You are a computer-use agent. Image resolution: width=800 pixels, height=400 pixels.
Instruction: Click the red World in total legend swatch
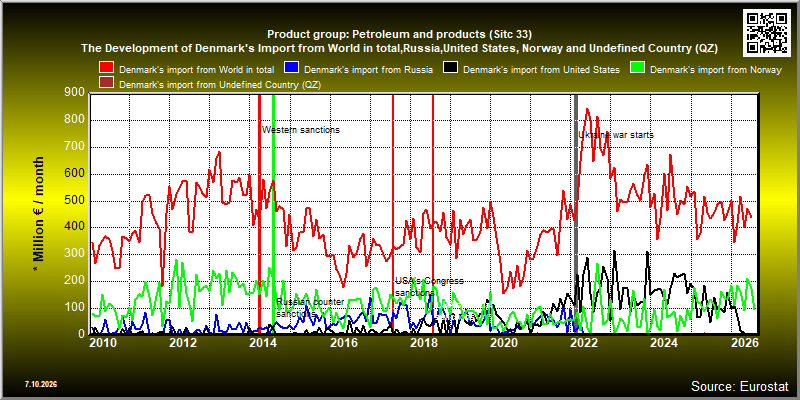(x=107, y=68)
